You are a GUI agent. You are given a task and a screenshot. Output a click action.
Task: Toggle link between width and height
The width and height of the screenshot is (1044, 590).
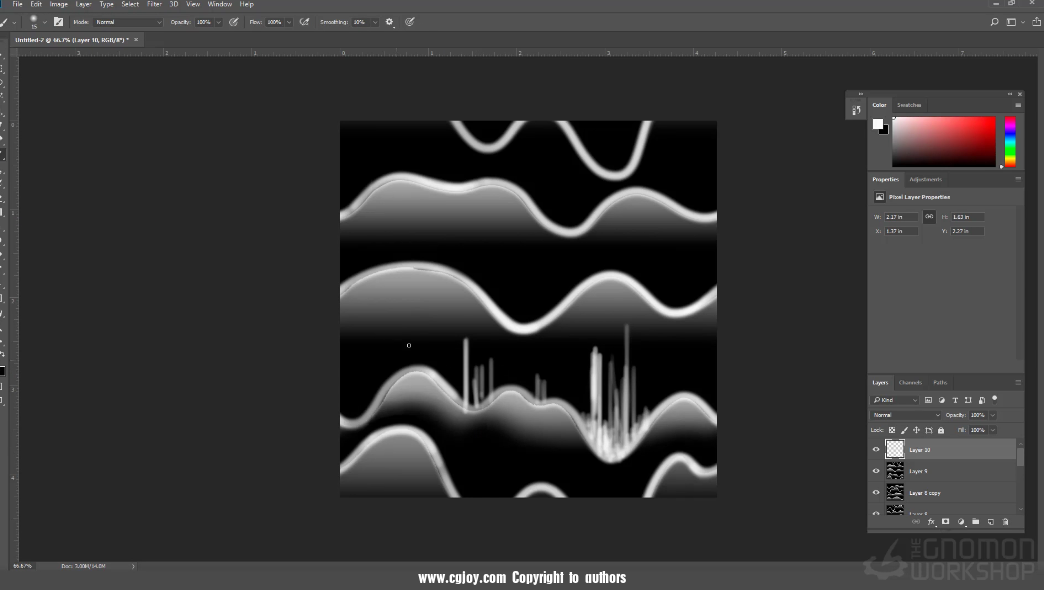click(929, 216)
